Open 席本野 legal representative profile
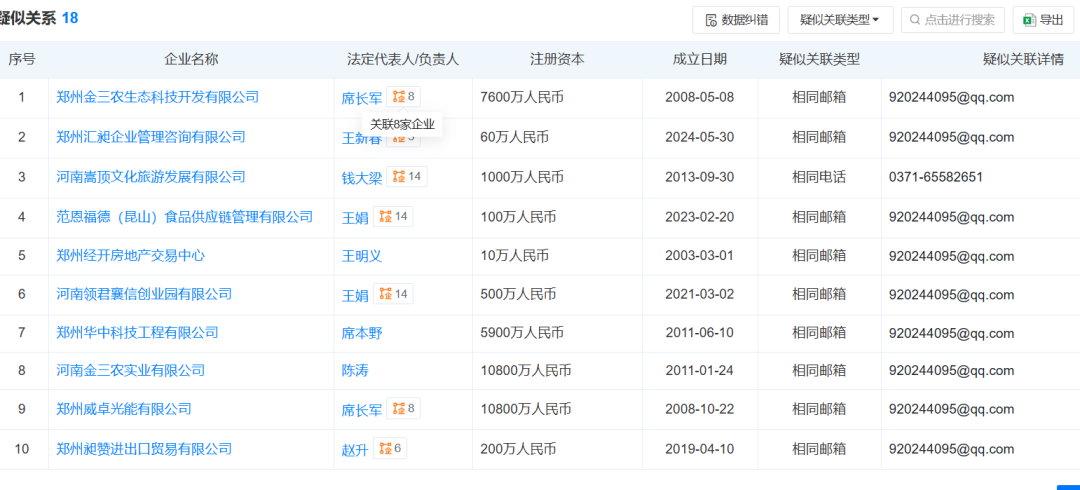1080x490 pixels. pyautogui.click(x=362, y=334)
